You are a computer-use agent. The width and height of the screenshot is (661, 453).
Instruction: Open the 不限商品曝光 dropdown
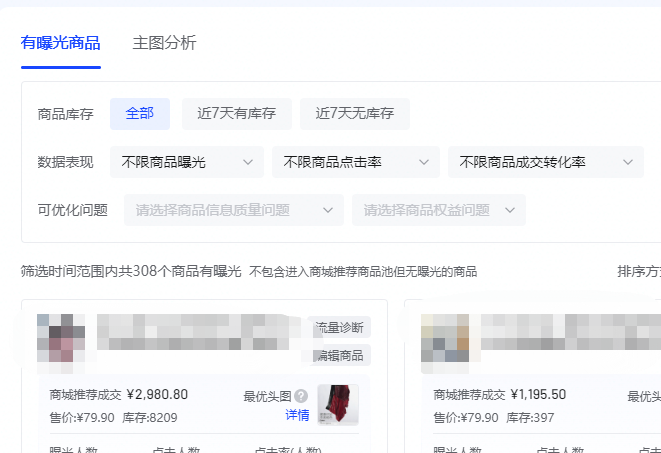tap(187, 162)
